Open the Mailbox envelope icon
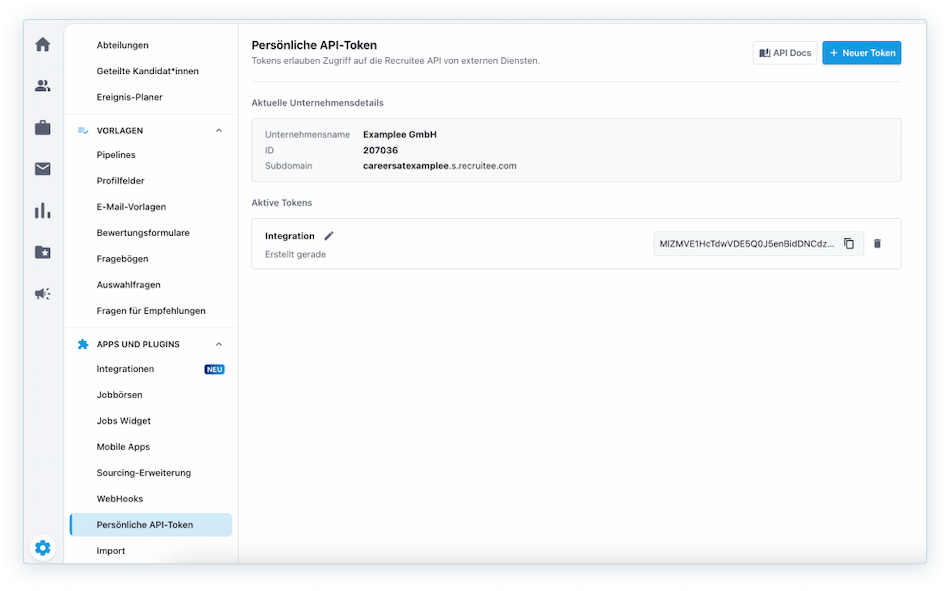The image size is (950, 591). coord(42,169)
